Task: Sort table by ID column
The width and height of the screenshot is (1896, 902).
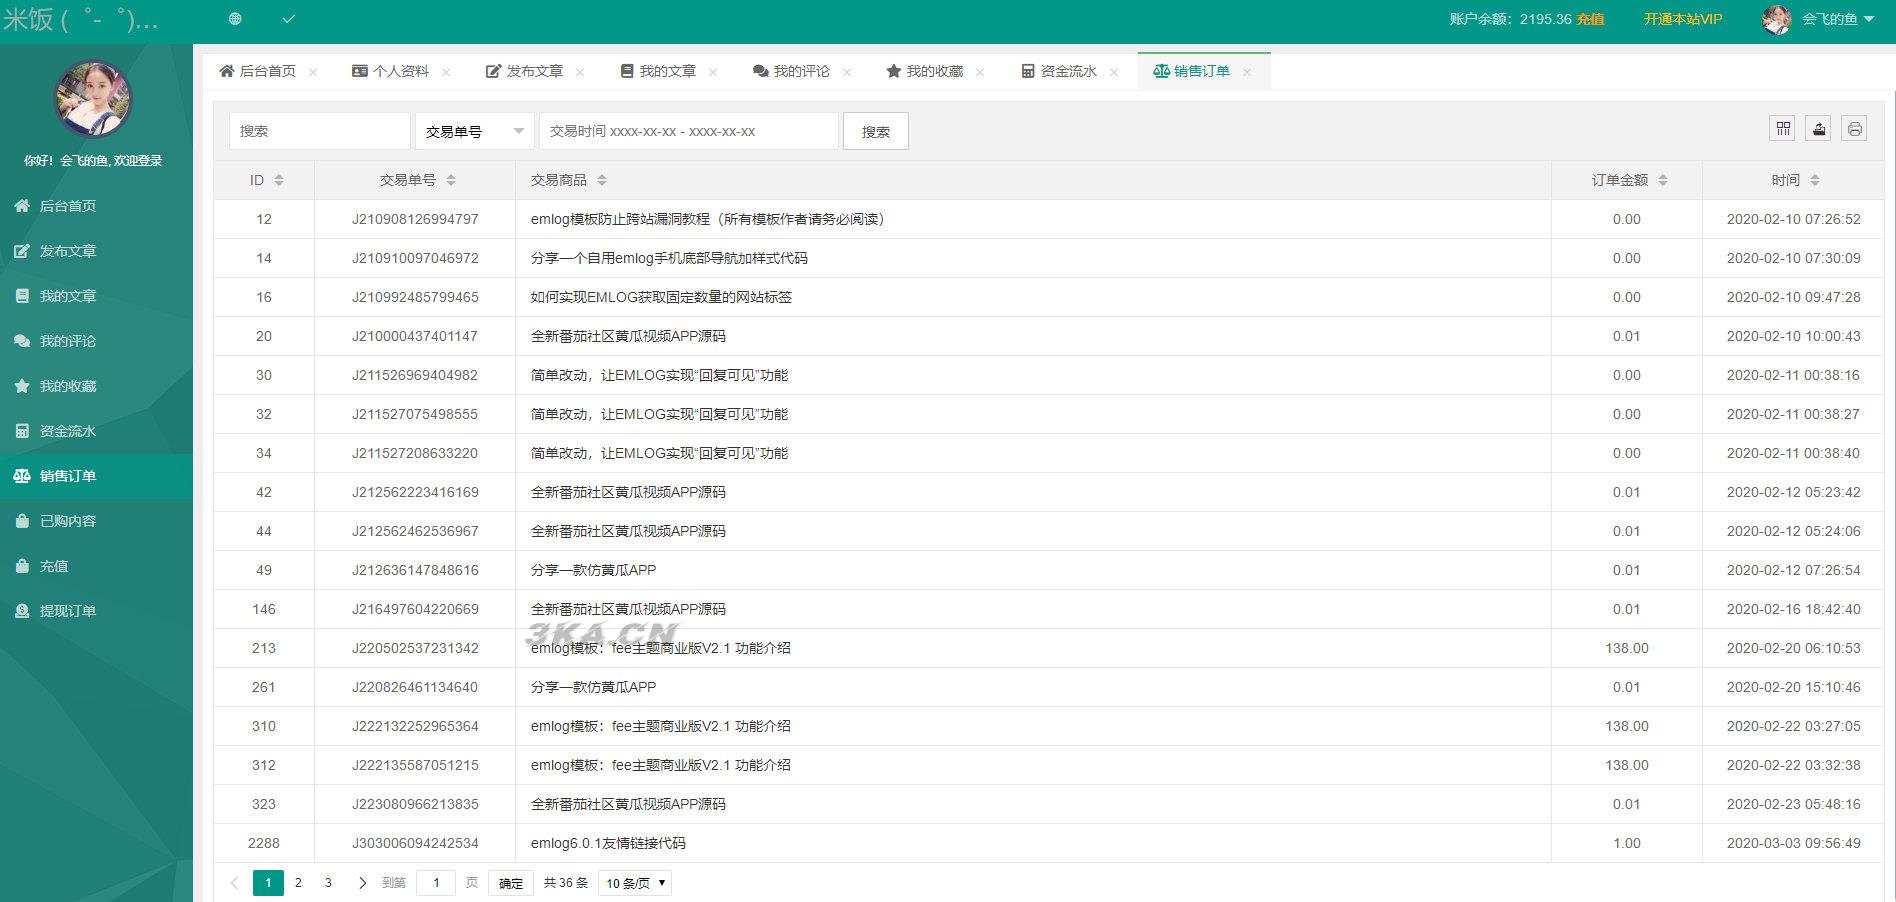Action: (278, 180)
